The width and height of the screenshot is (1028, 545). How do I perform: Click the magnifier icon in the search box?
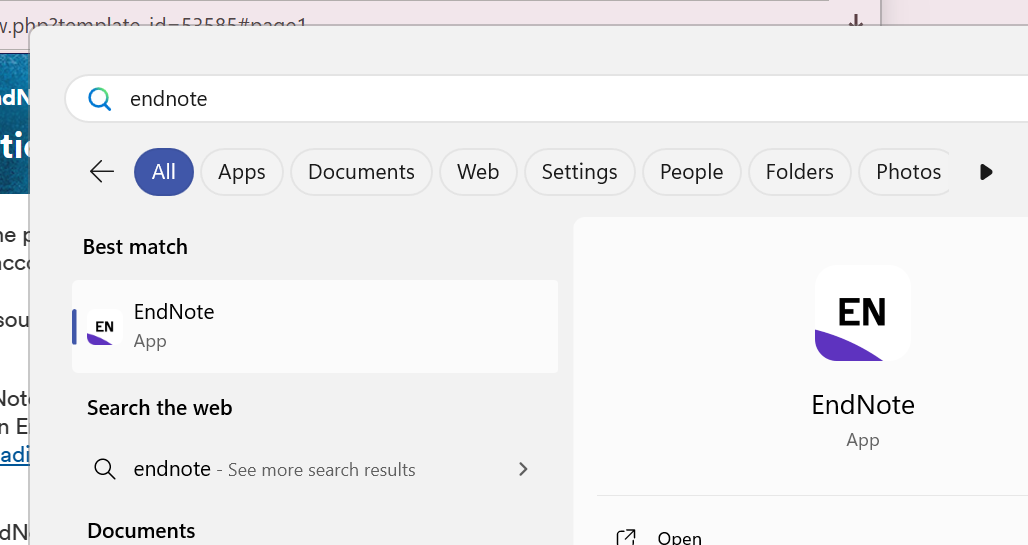pos(99,99)
